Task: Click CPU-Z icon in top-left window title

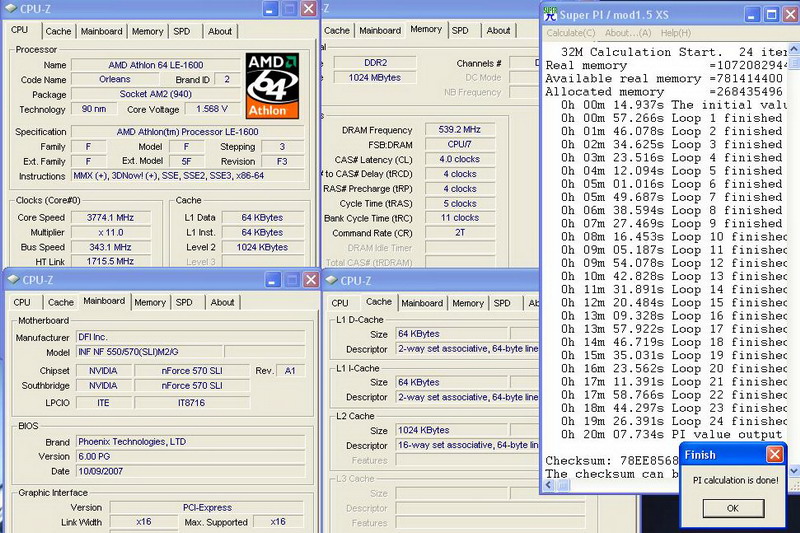Action: coord(11,9)
